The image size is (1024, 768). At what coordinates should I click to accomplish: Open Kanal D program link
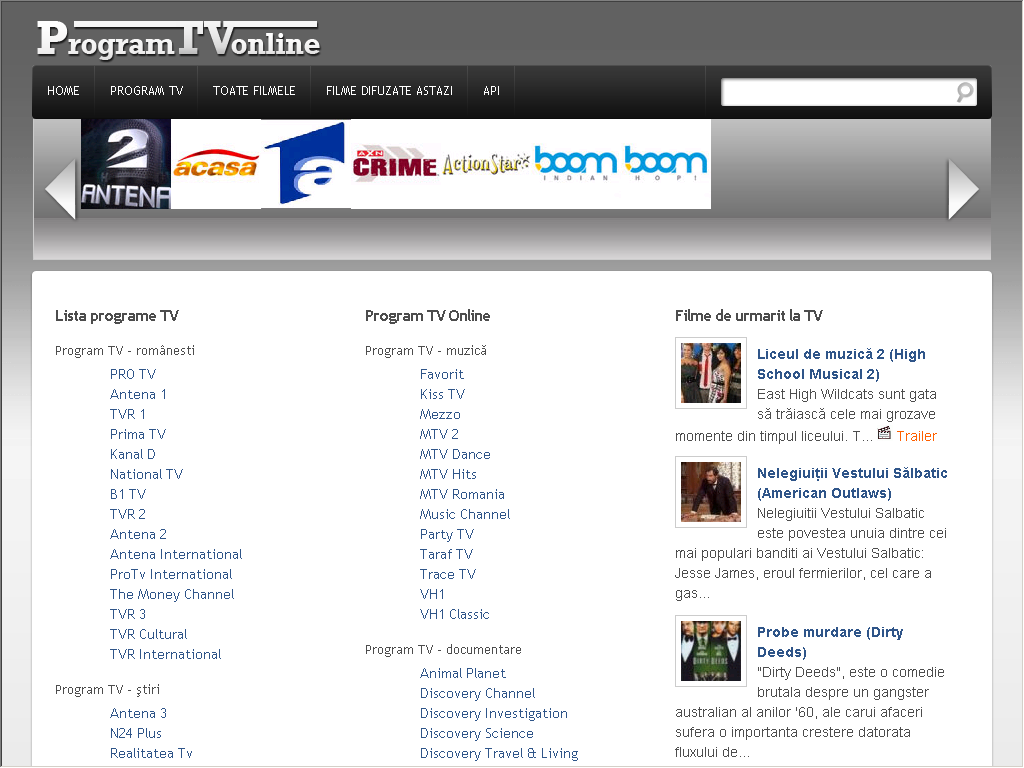(133, 455)
